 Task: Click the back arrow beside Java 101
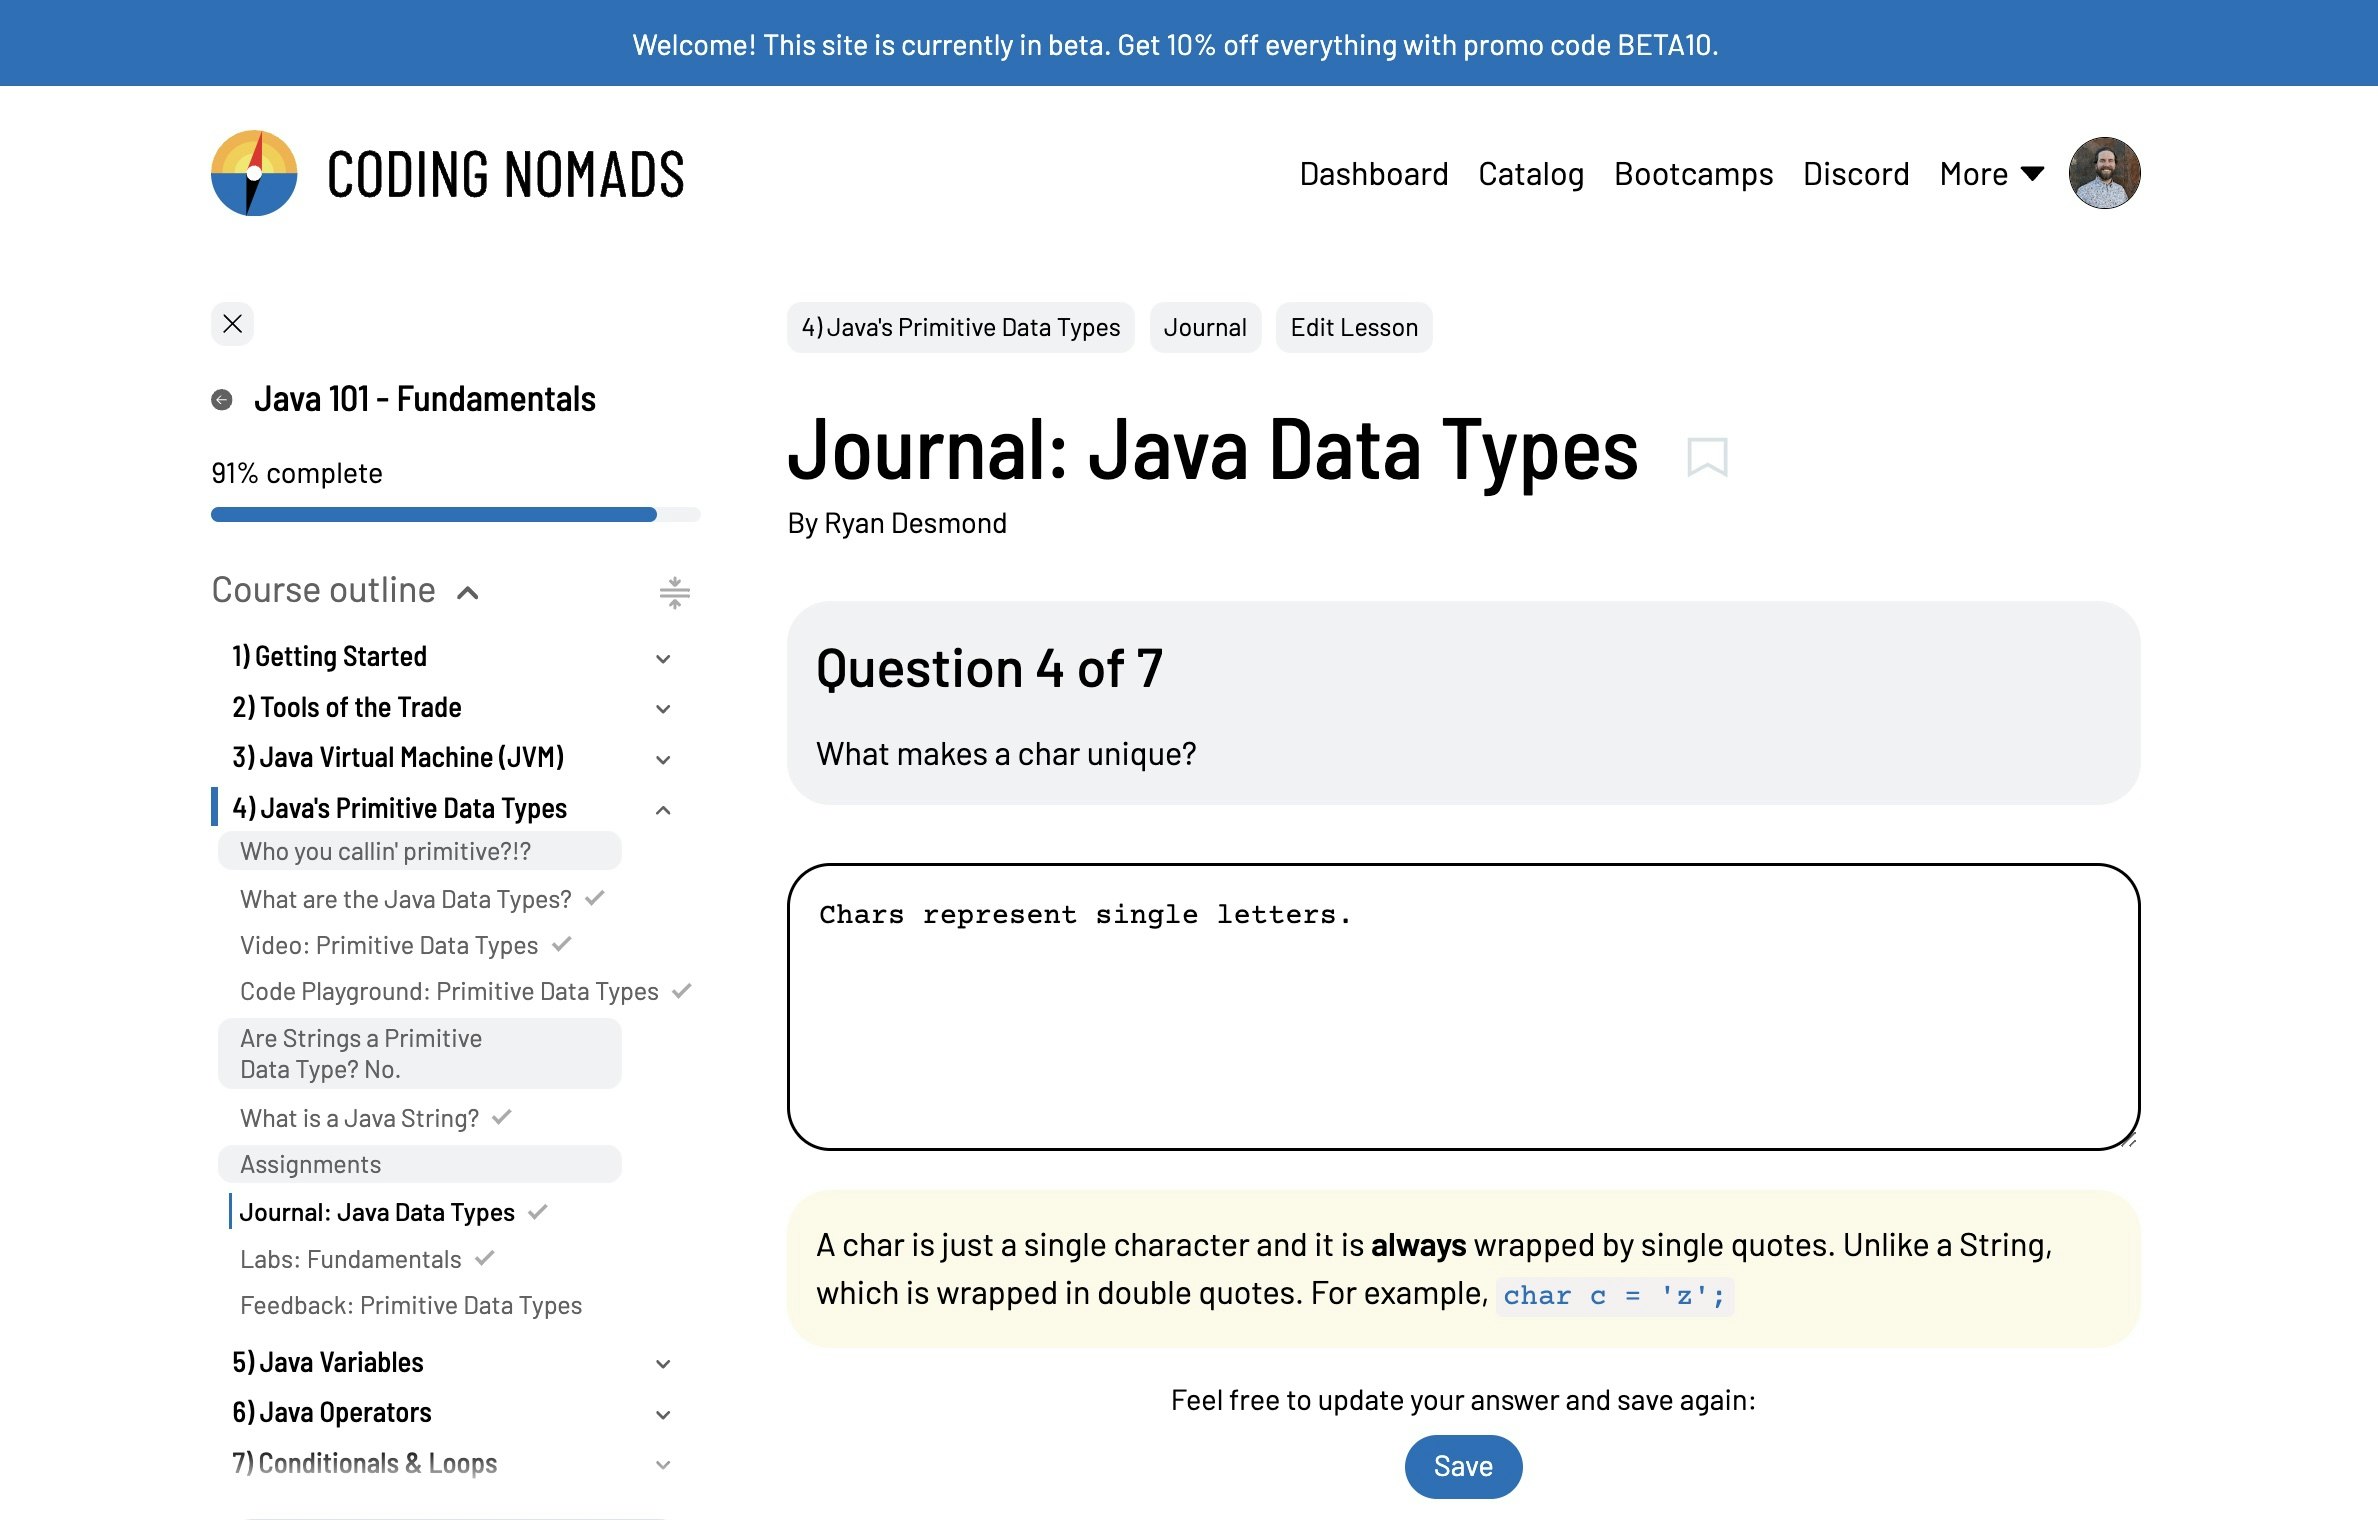[x=222, y=400]
